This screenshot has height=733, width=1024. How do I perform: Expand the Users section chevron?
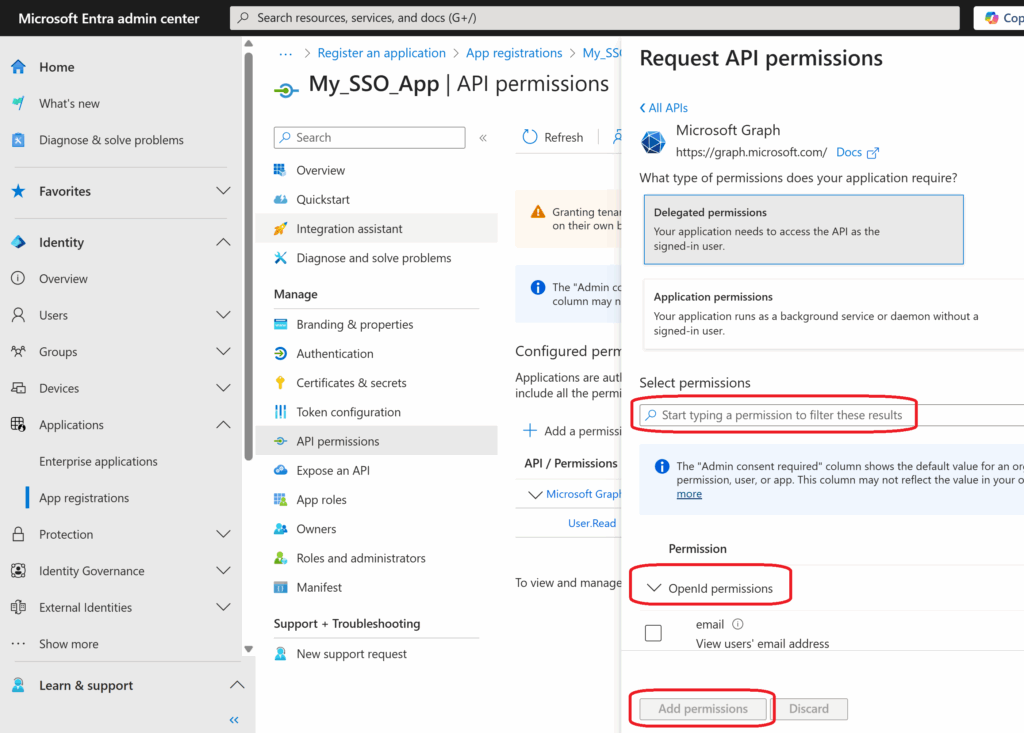[223, 315]
